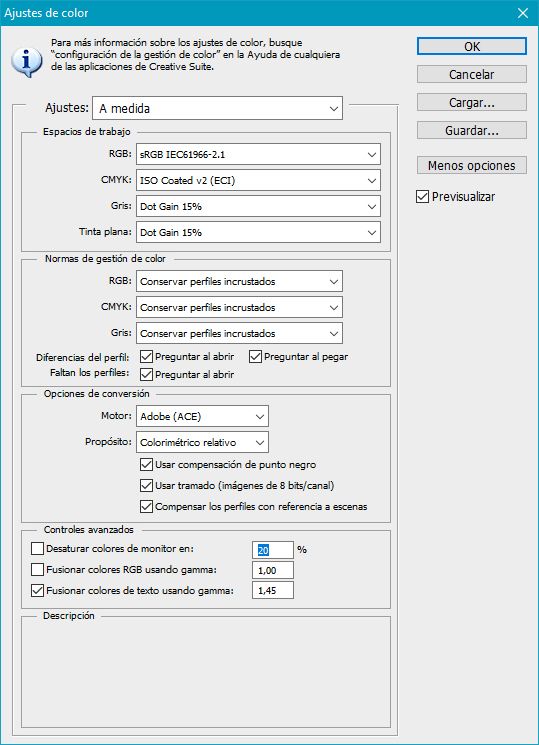Toggle the Previsualizar checkbox
This screenshot has width=539, height=745.
[422, 196]
